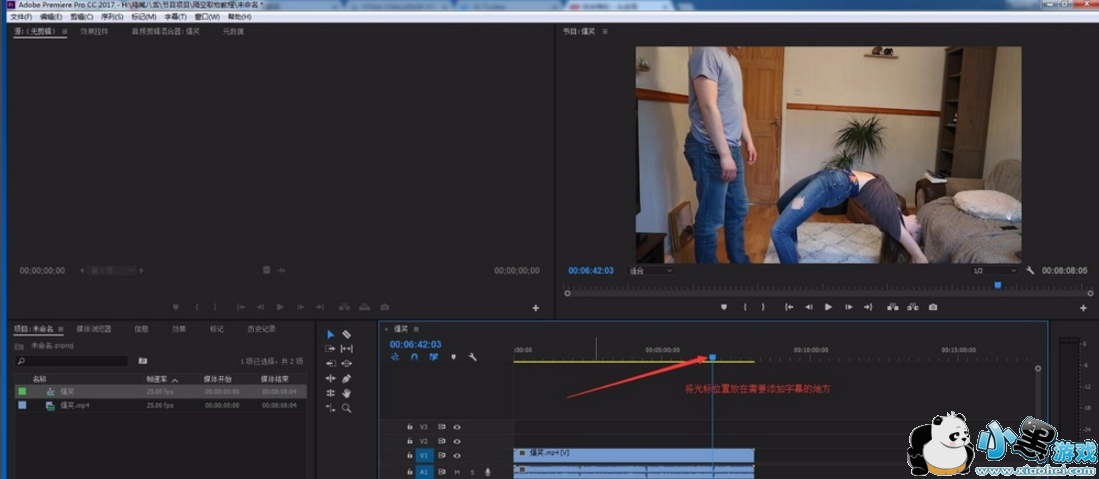Click the blue playhead on the program monitor scrubber
Viewport: 1099px width, 479px height.
click(997, 286)
